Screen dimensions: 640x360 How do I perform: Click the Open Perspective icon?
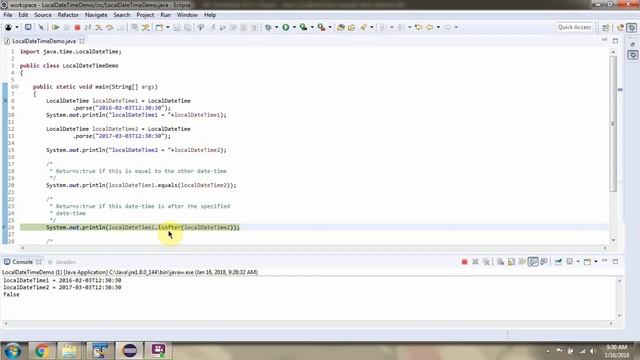pyautogui.click(x=606, y=27)
